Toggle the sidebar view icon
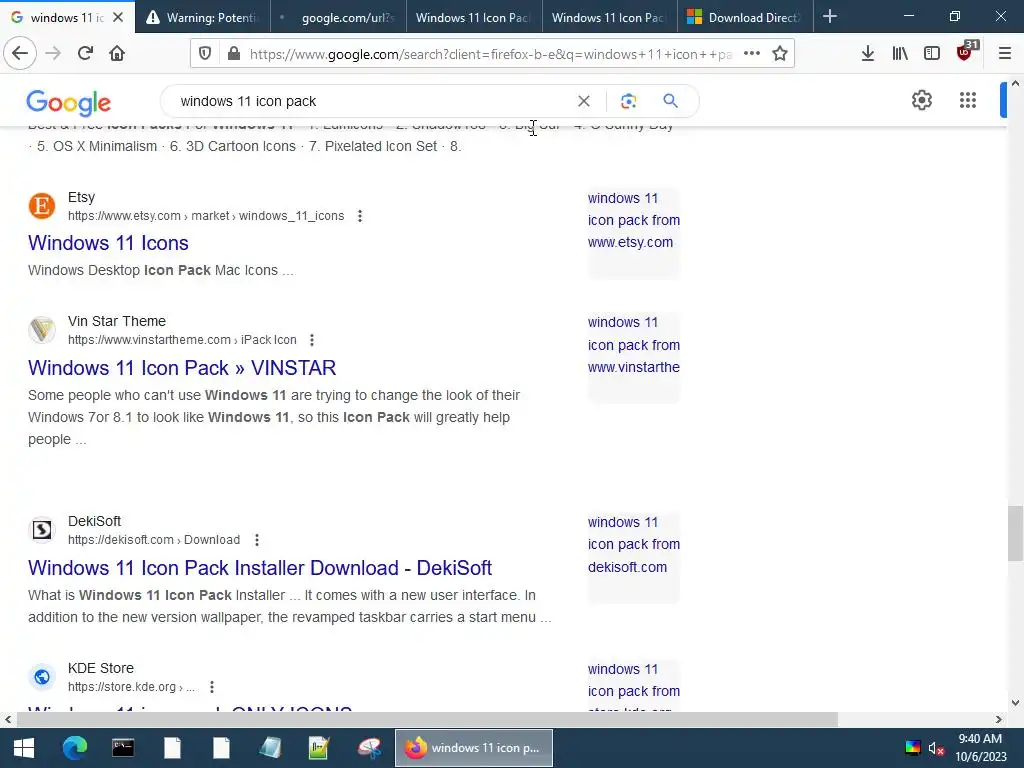Viewport: 1024px width, 768px height. [932, 54]
